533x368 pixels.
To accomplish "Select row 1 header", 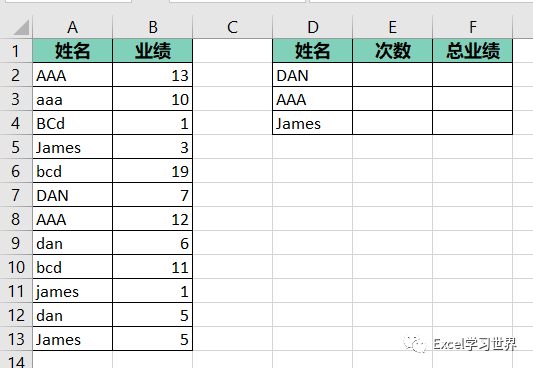I will tap(16, 51).
